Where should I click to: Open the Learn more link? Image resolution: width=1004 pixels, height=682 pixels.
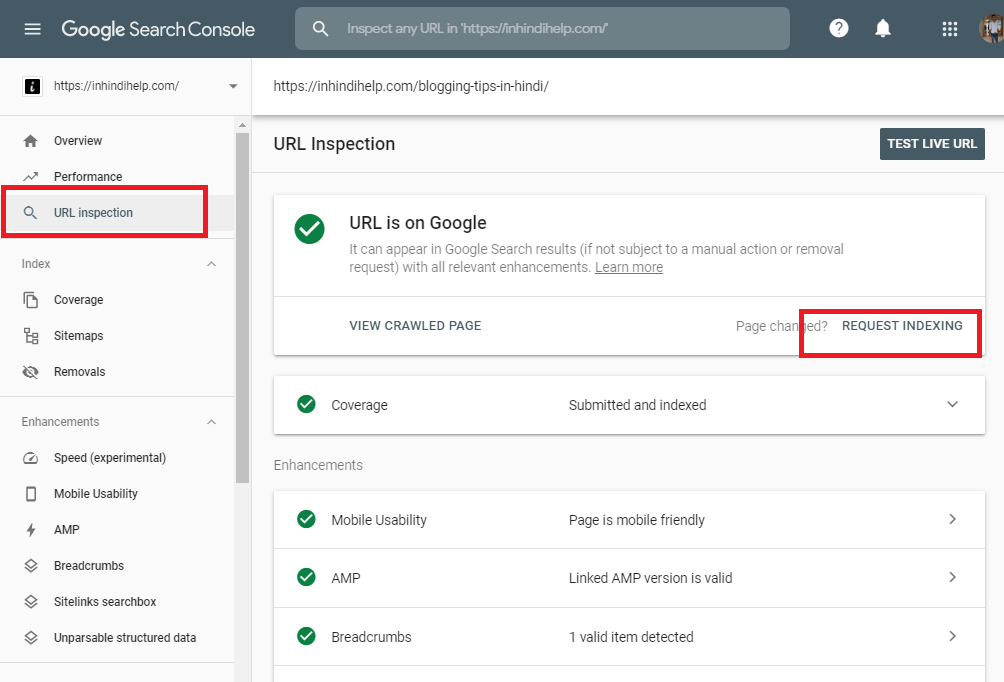[x=629, y=267]
